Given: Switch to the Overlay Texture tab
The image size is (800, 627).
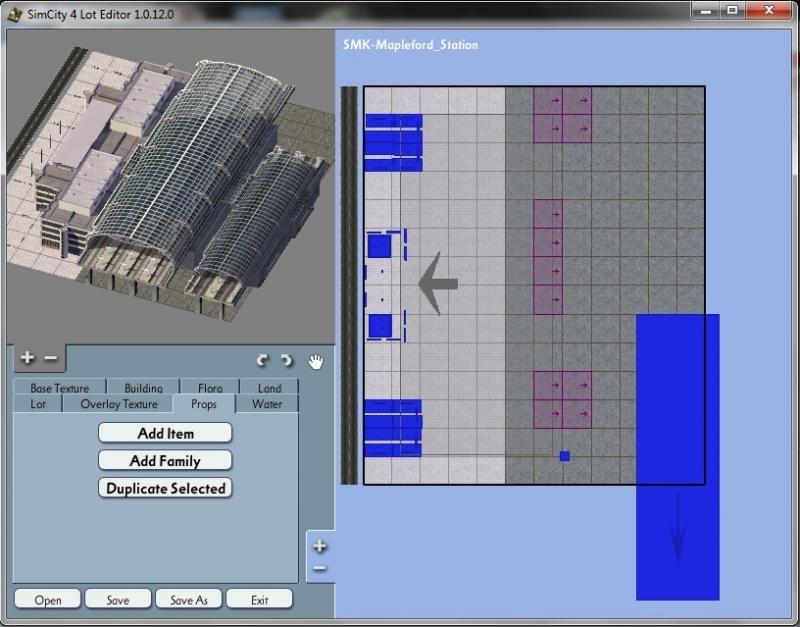Looking at the screenshot, I should (119, 404).
